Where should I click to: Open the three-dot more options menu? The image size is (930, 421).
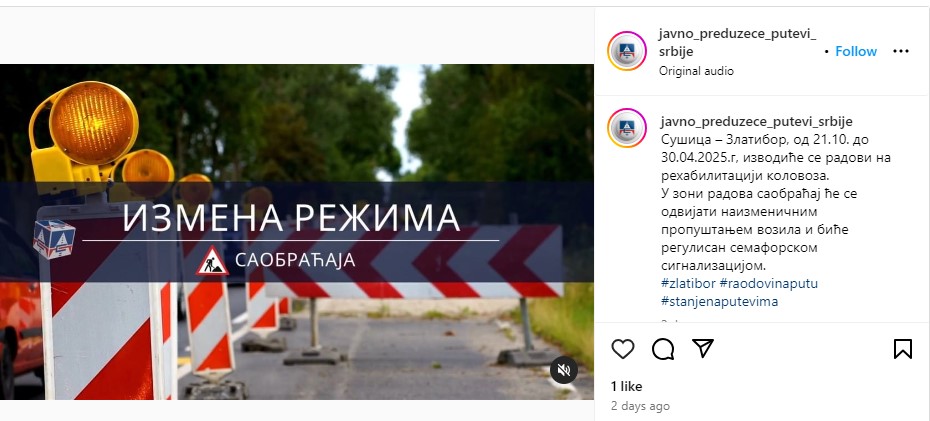(x=900, y=52)
